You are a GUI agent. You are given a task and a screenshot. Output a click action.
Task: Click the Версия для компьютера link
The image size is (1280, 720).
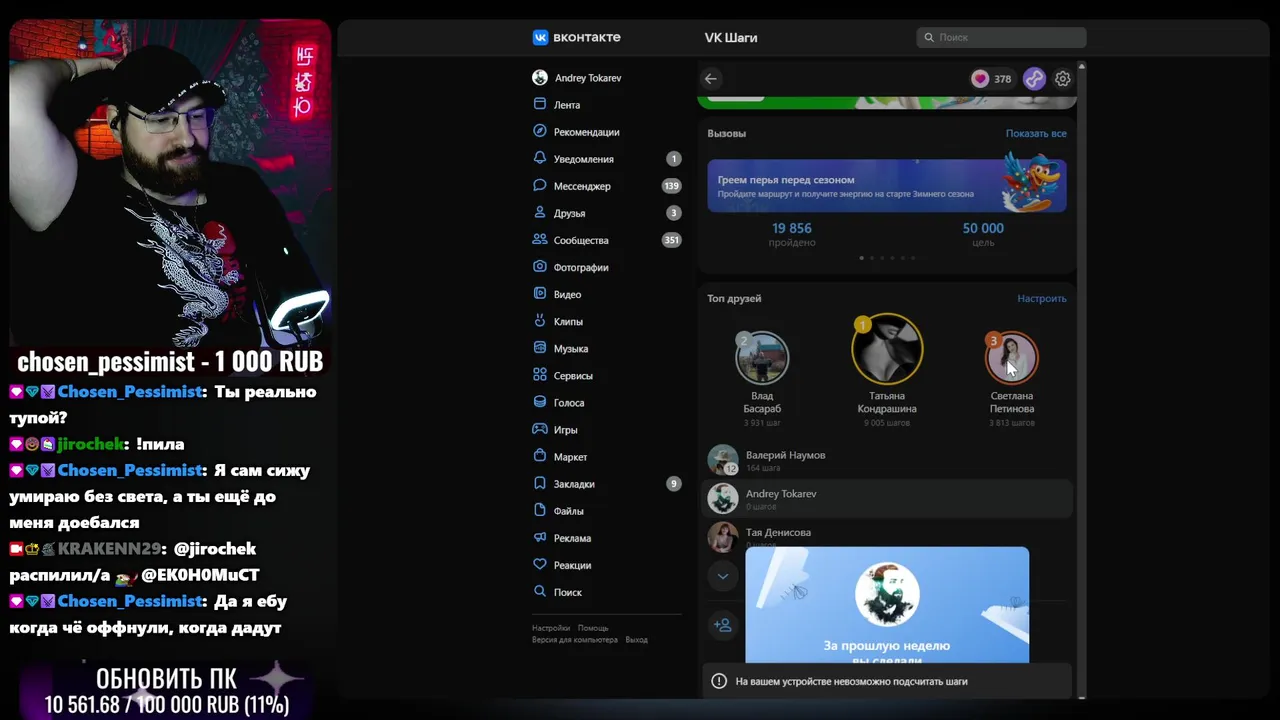pyautogui.click(x=575, y=640)
